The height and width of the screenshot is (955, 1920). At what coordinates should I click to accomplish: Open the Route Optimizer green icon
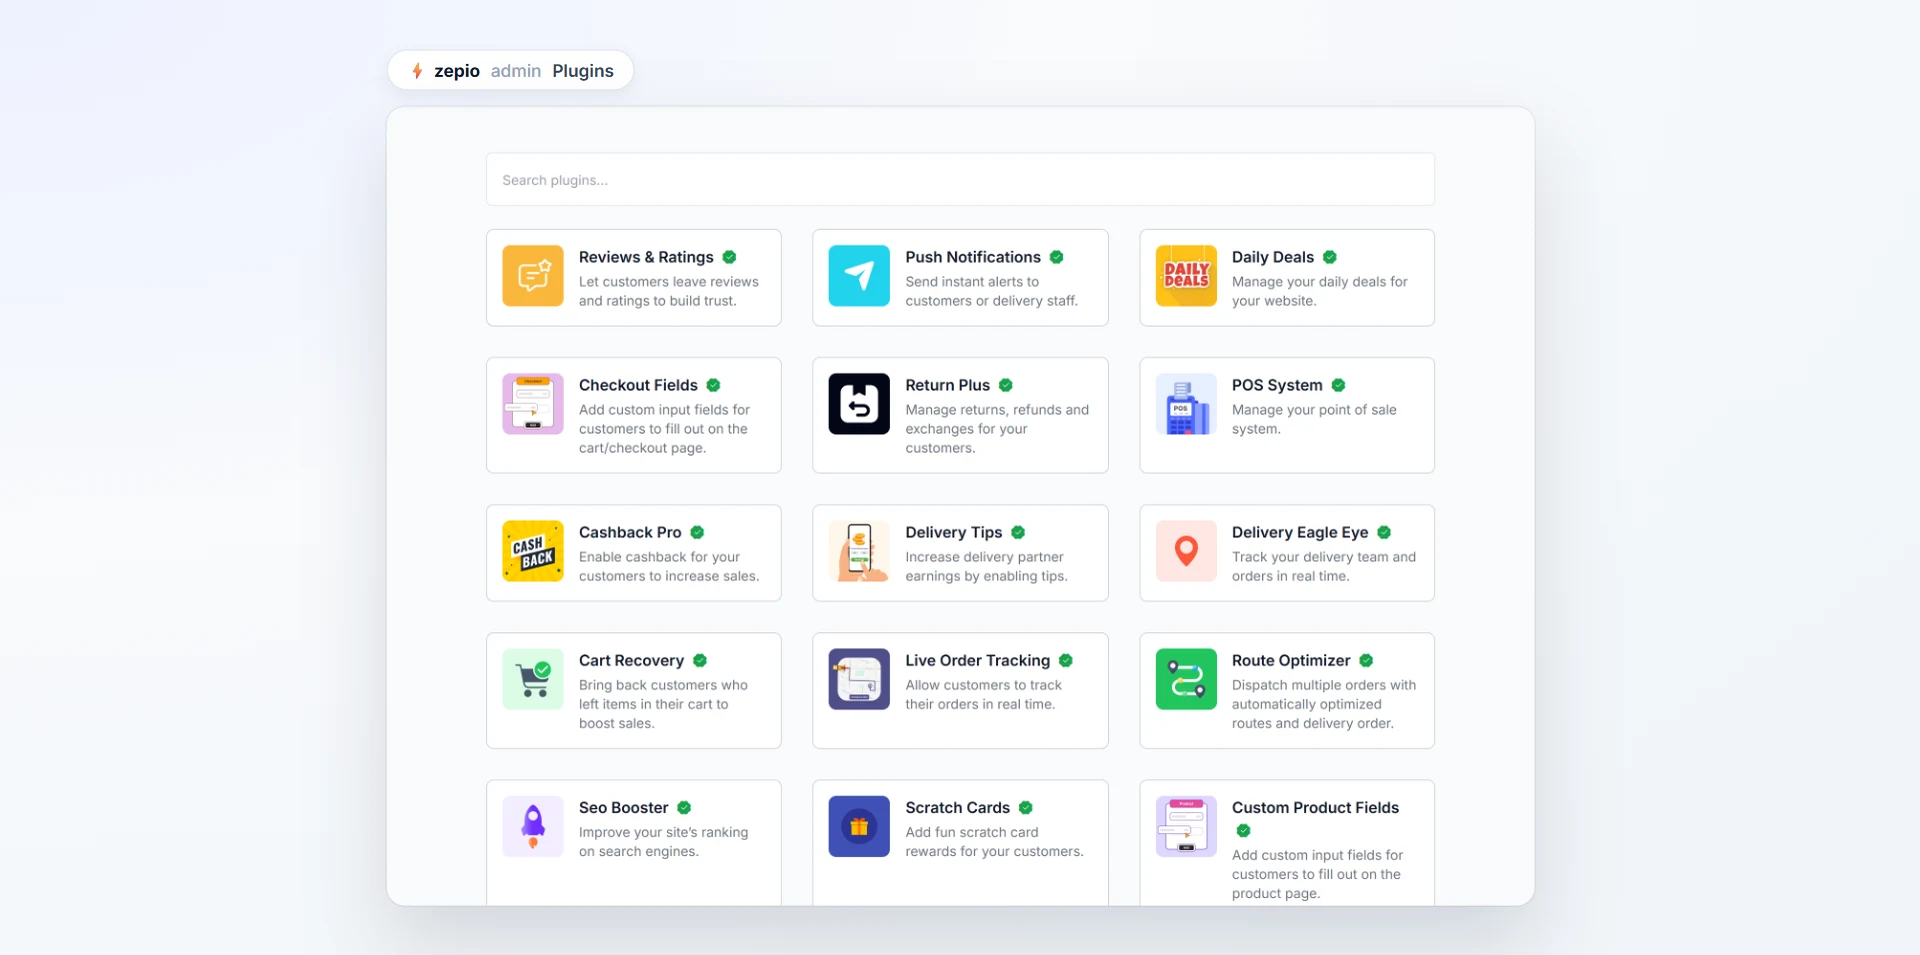coord(1186,679)
